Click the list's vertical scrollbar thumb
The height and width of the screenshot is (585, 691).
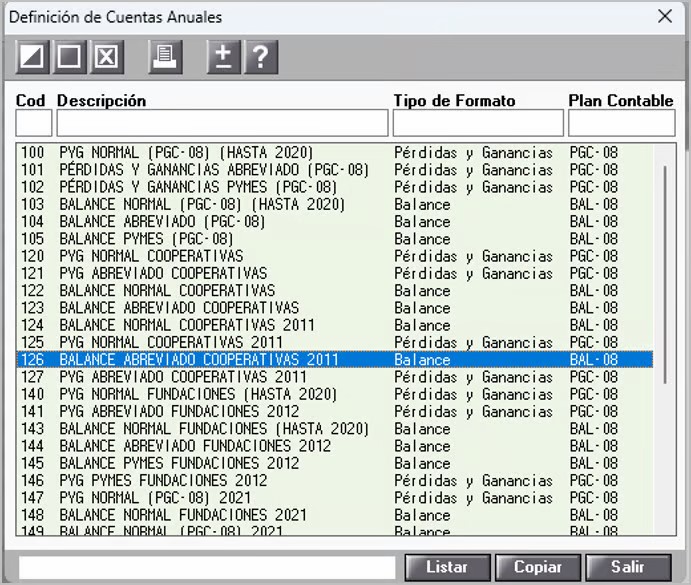(x=665, y=275)
